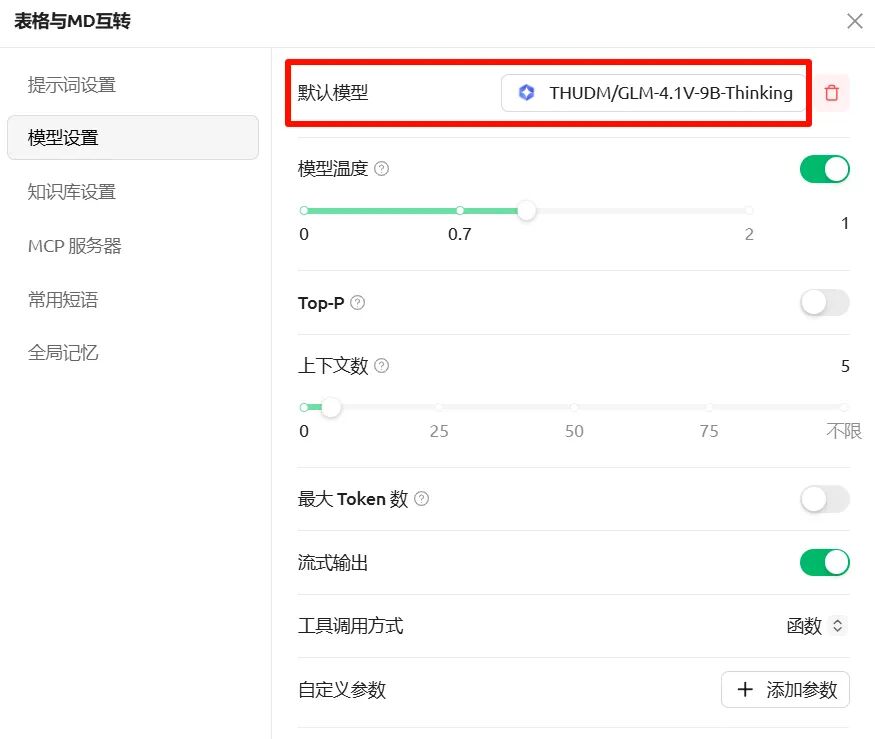Select the 全局记忆 sidebar entry

(x=62, y=352)
